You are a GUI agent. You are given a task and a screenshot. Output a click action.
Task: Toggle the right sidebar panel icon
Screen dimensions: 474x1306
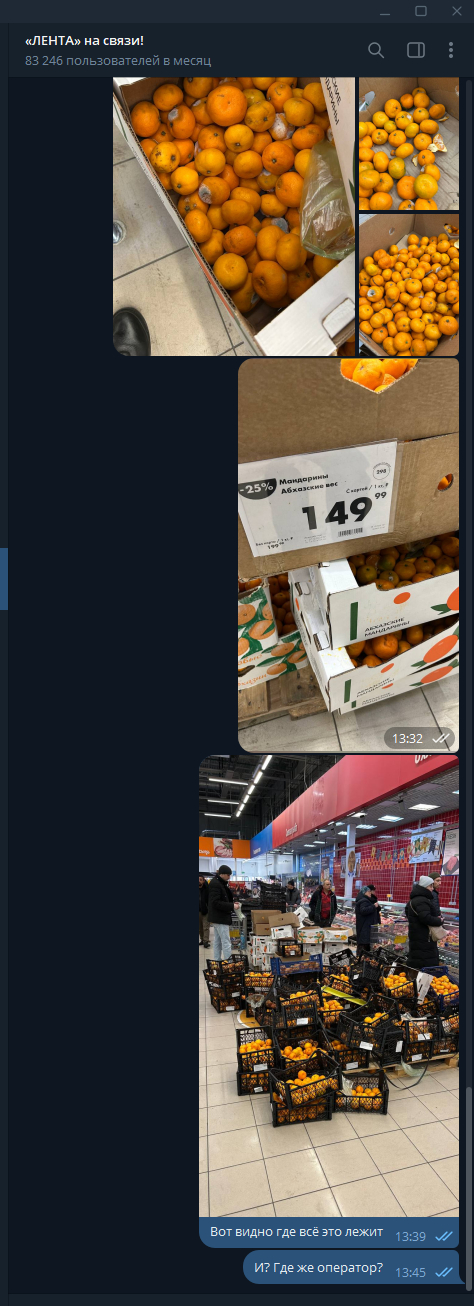pyautogui.click(x=416, y=50)
